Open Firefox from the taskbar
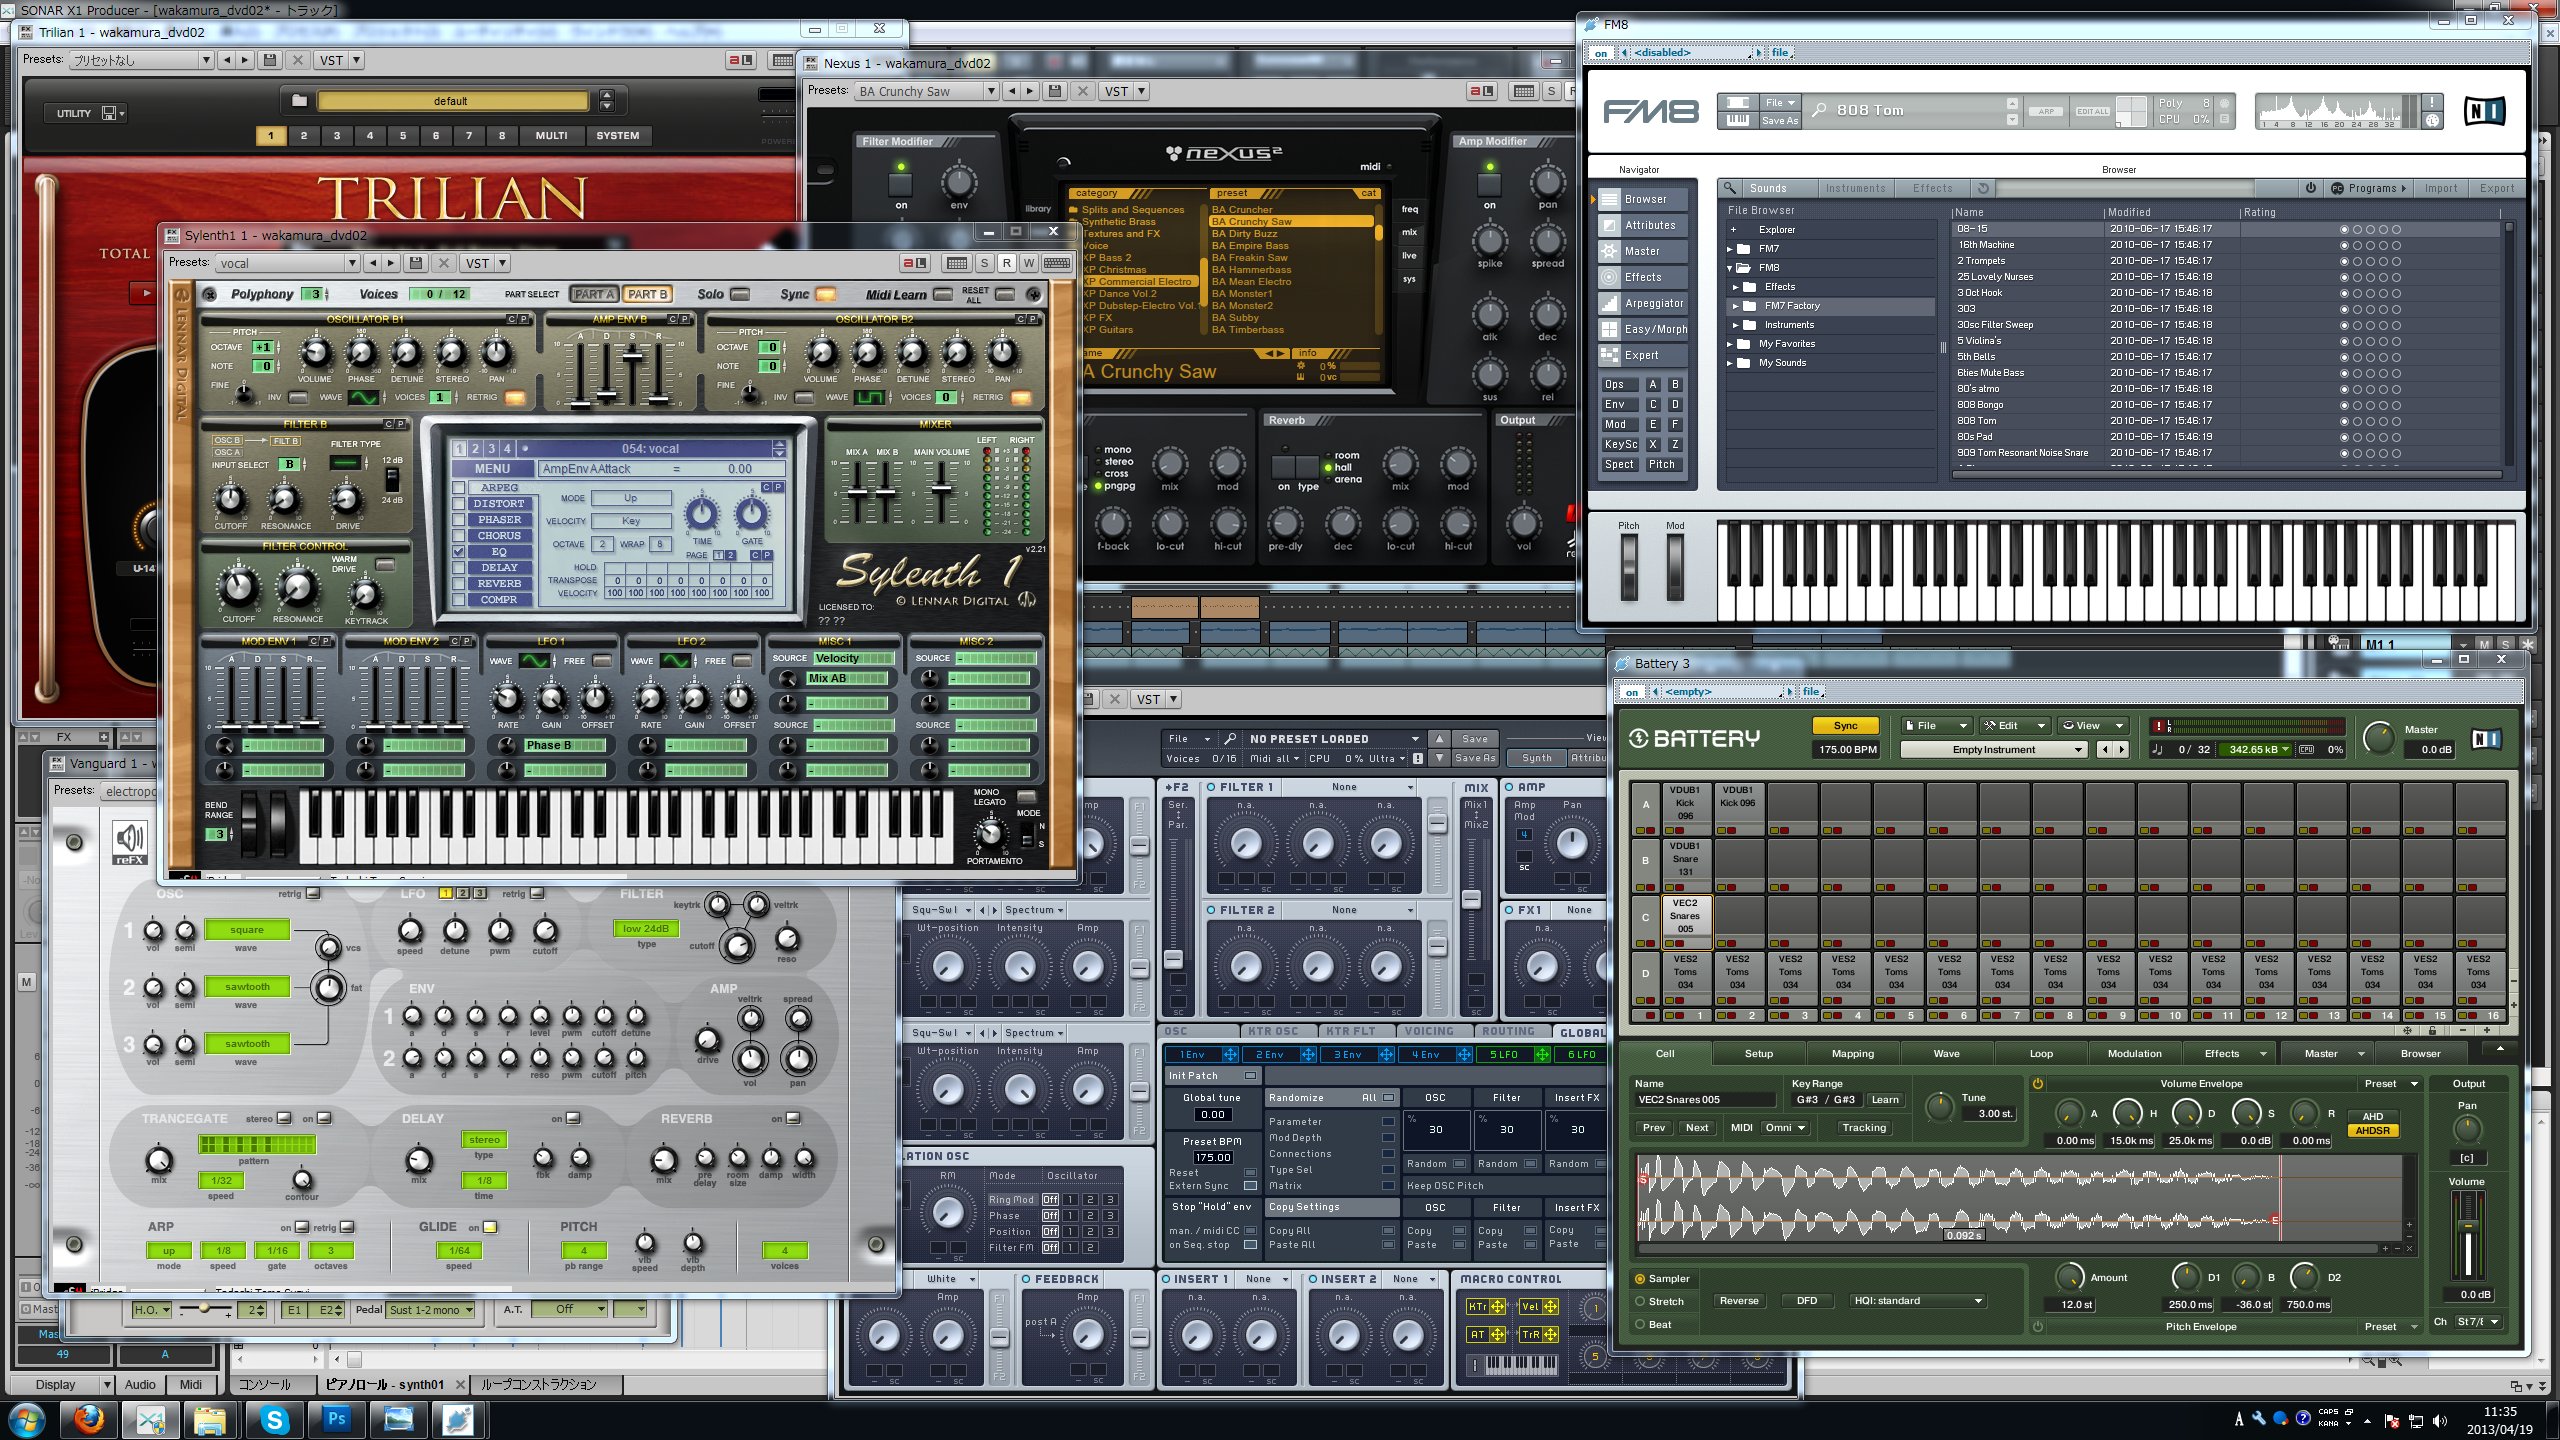The width and height of the screenshot is (2560, 1440). pyautogui.click(x=89, y=1419)
